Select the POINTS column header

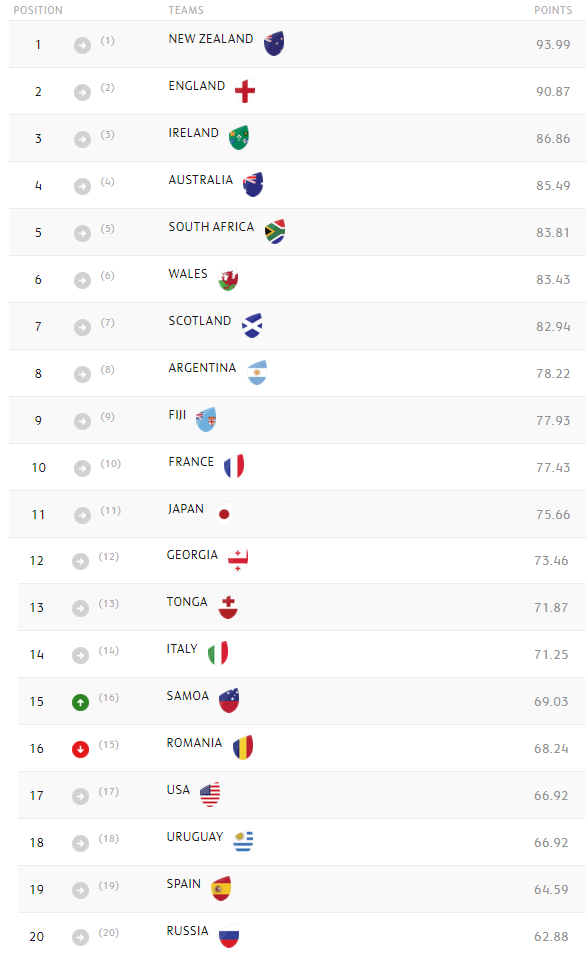[x=553, y=10]
